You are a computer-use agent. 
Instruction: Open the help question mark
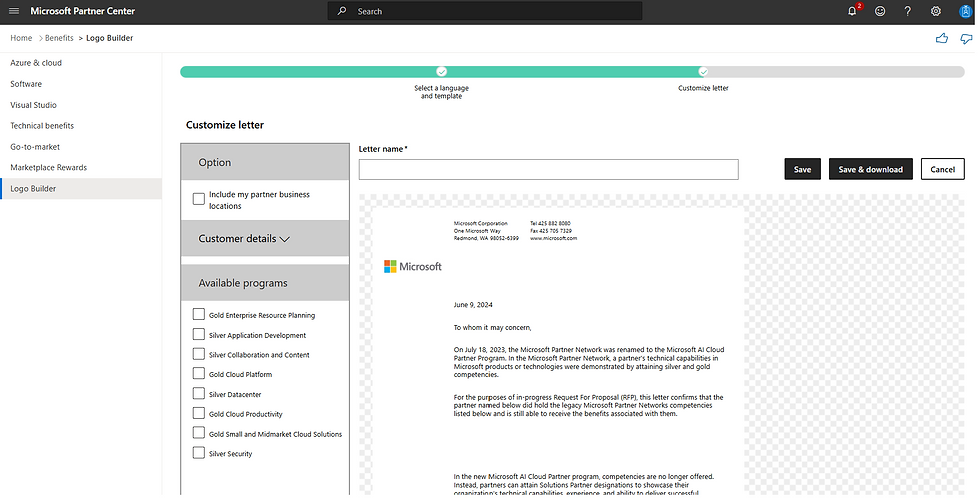click(908, 11)
